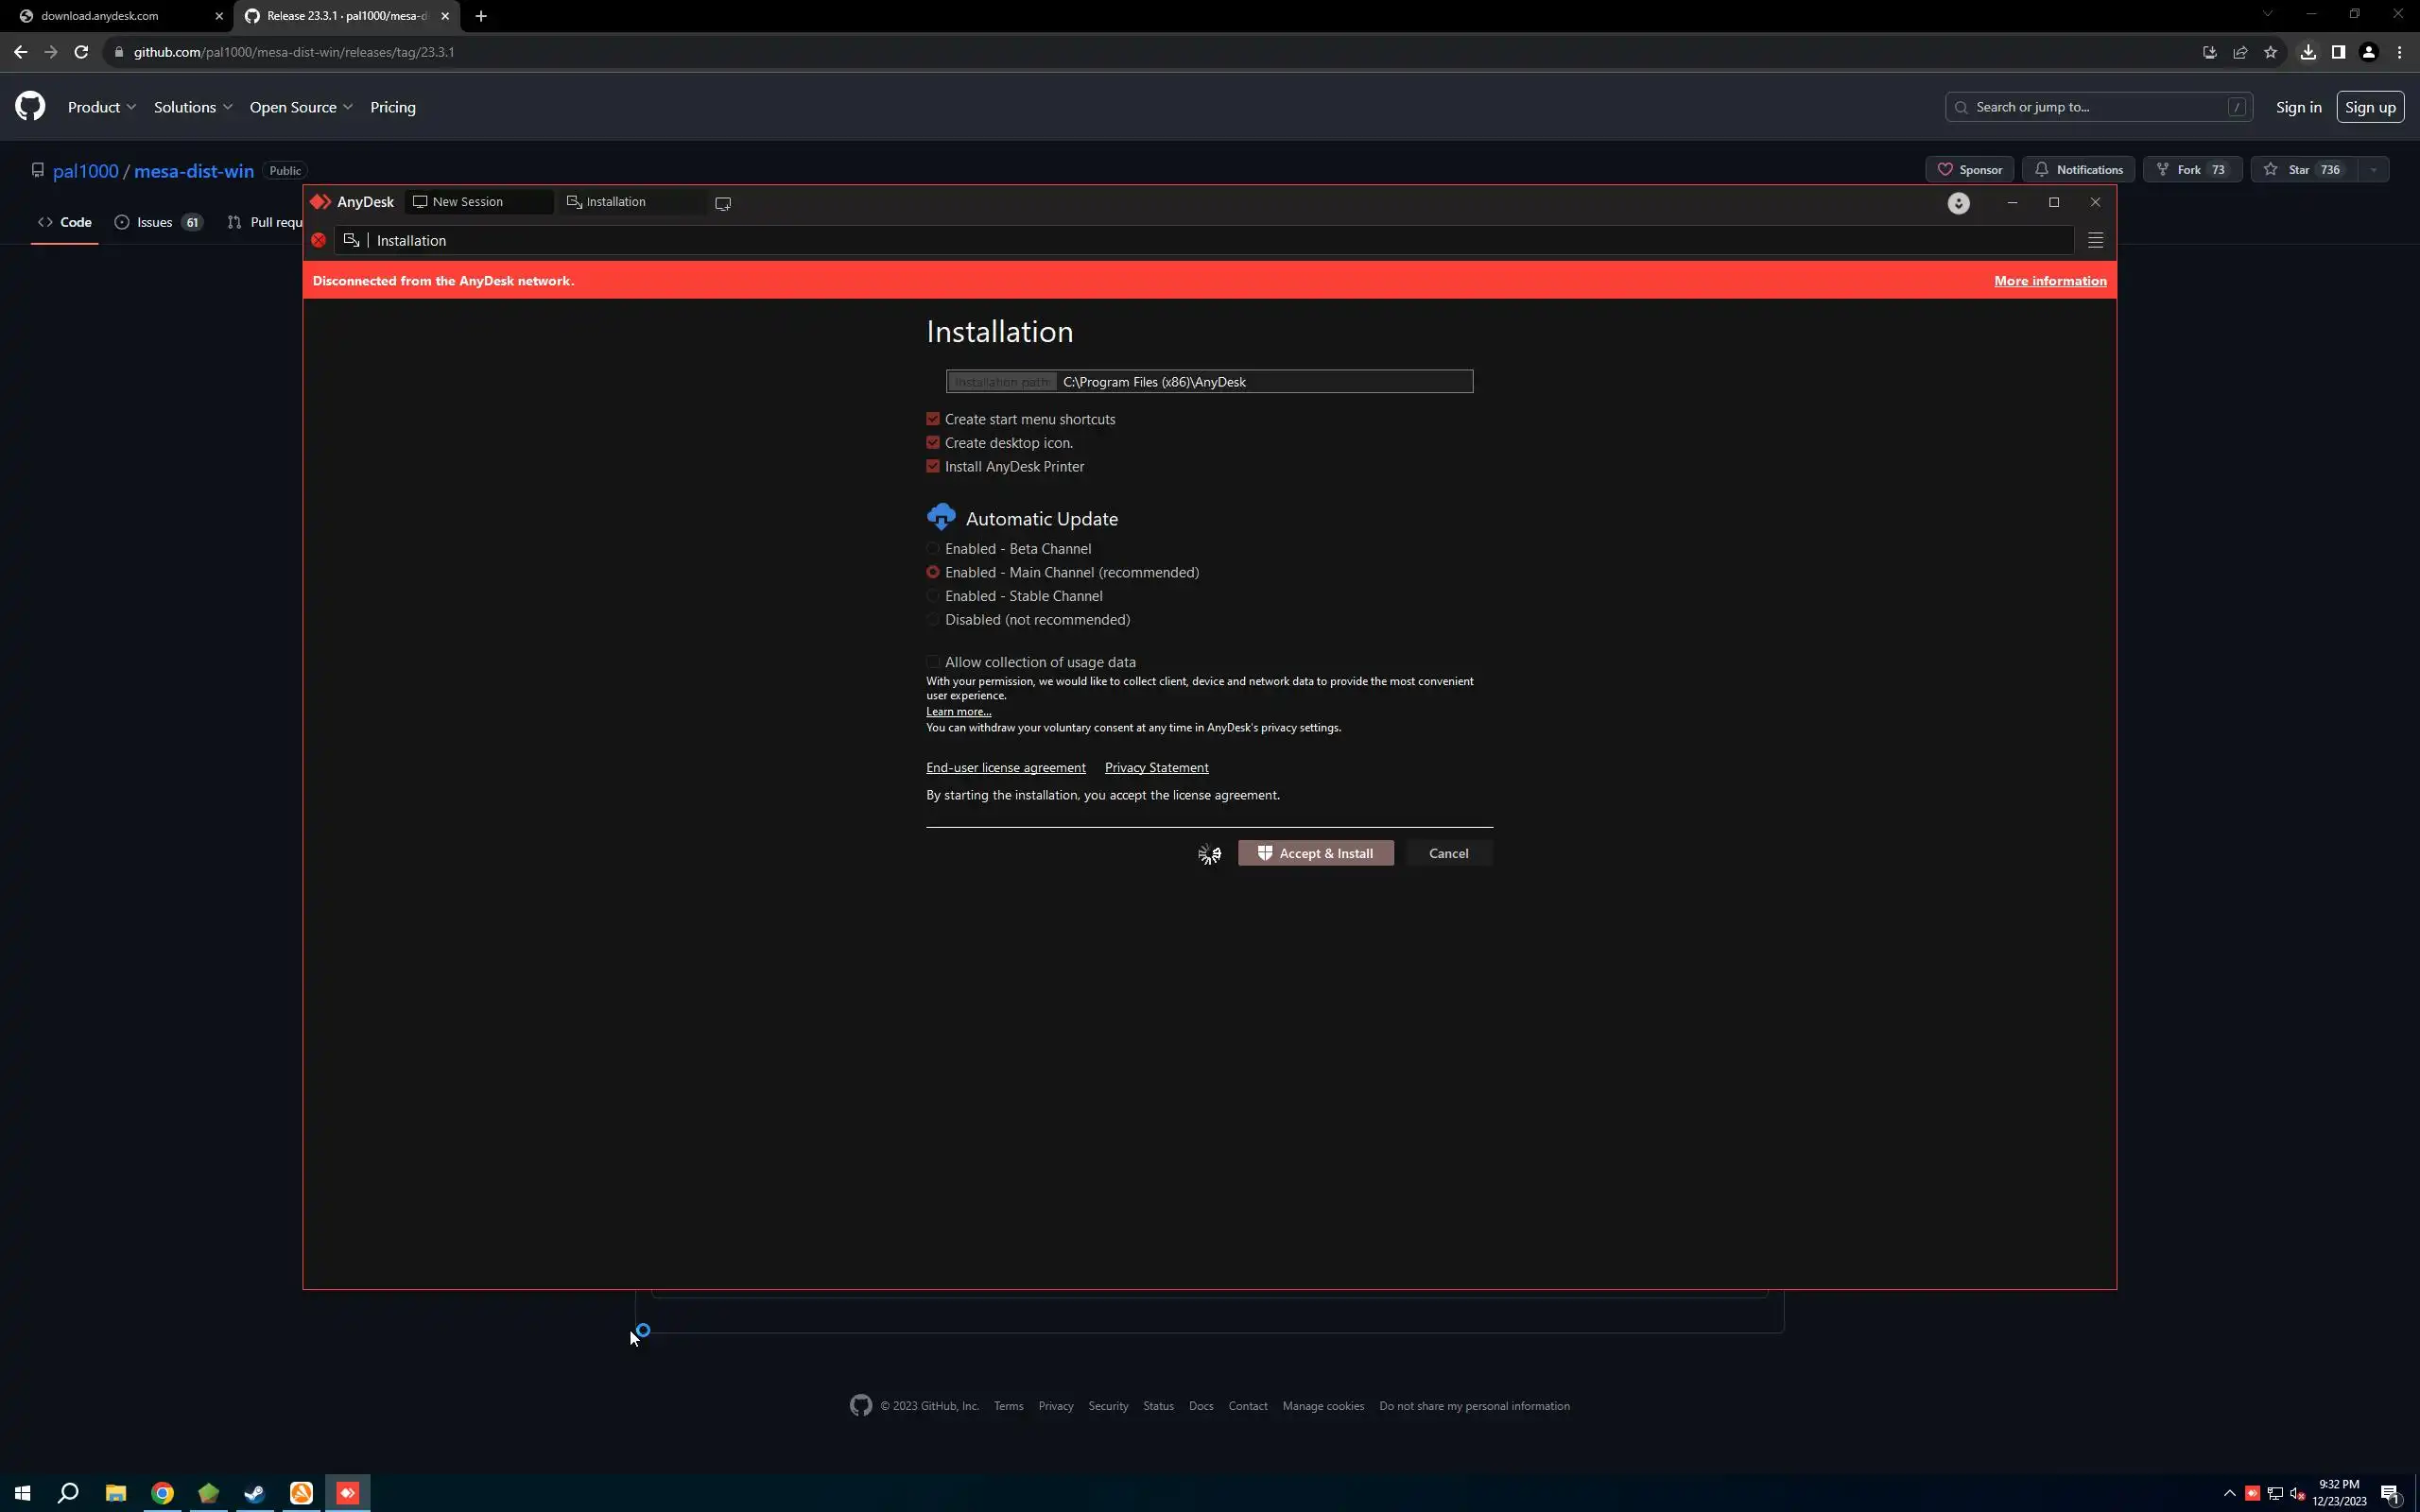Reload the GitHub page

[x=81, y=52]
